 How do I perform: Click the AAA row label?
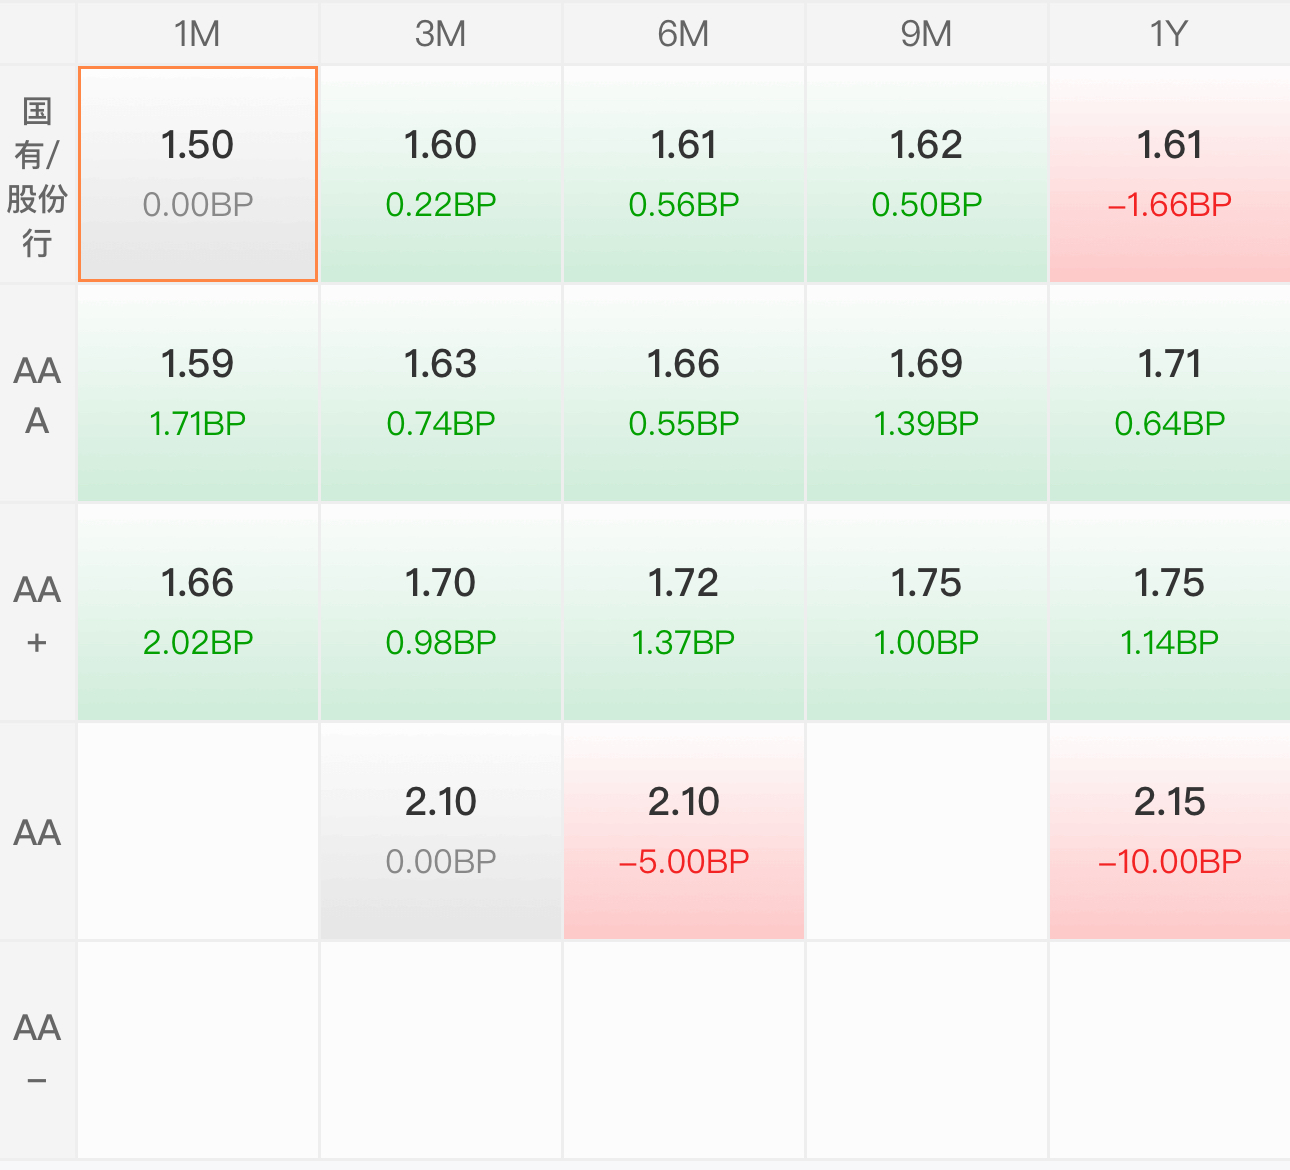pyautogui.click(x=38, y=394)
